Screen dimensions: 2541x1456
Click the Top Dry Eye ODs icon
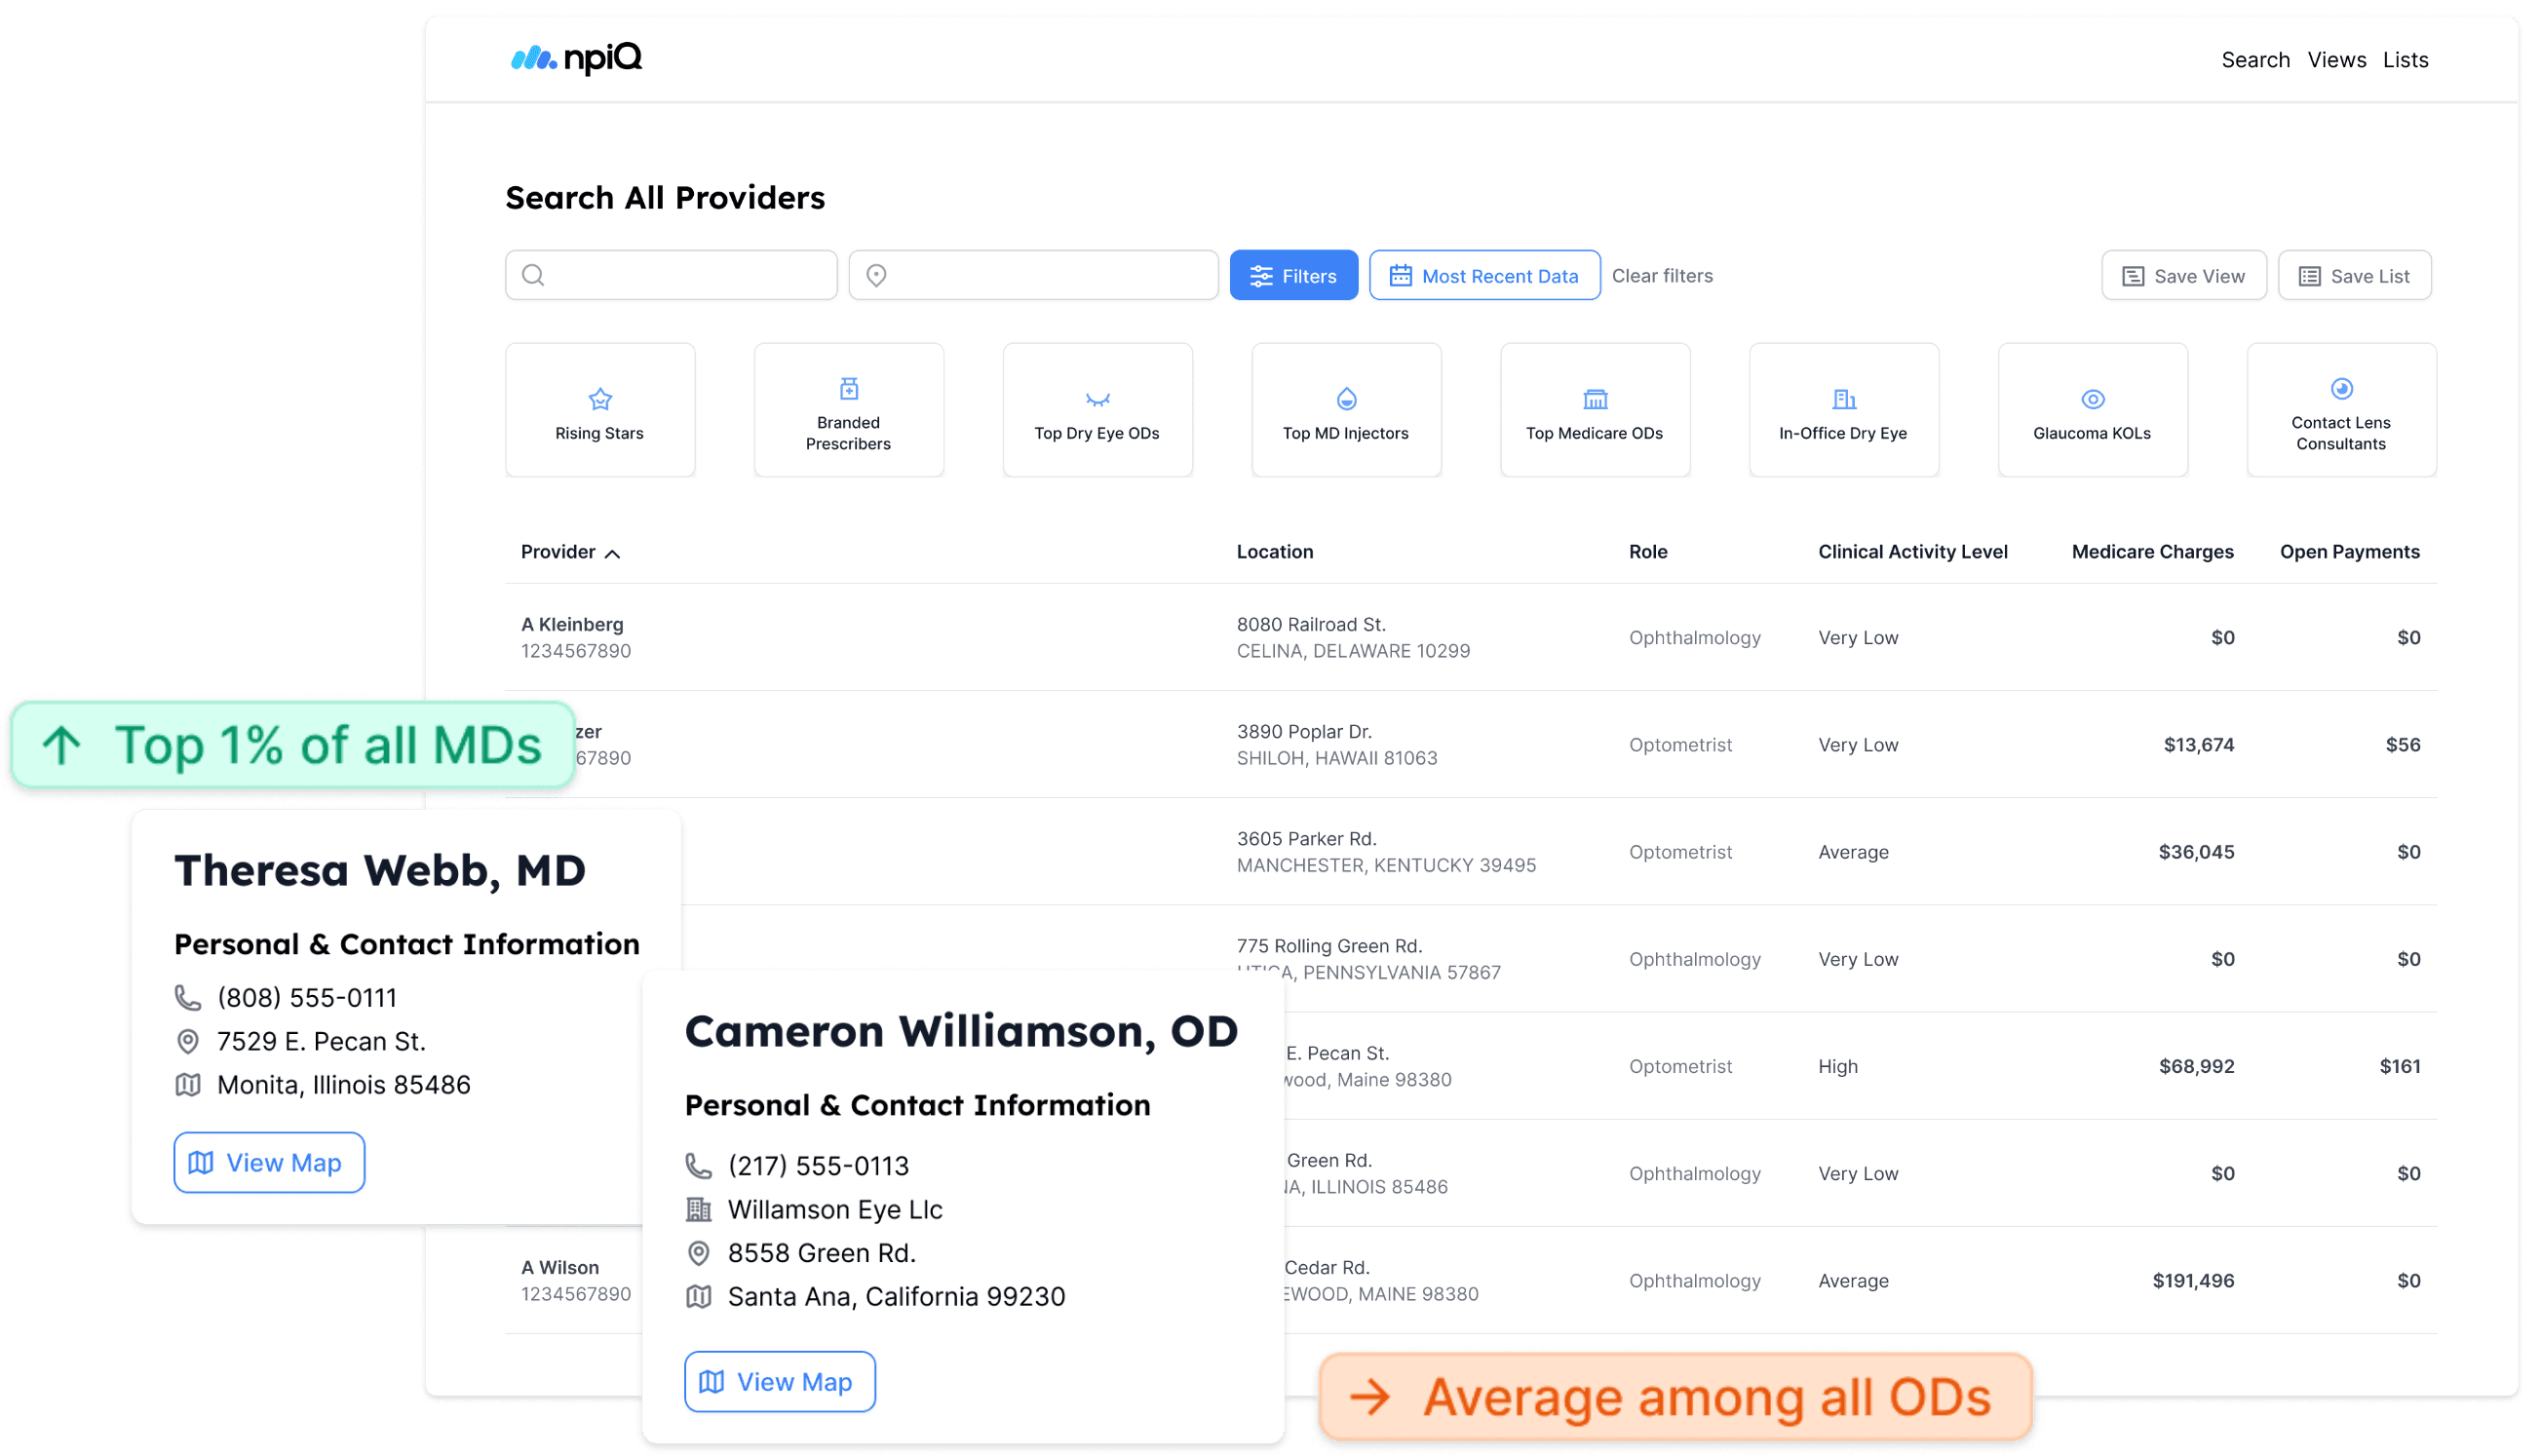[x=1097, y=399]
